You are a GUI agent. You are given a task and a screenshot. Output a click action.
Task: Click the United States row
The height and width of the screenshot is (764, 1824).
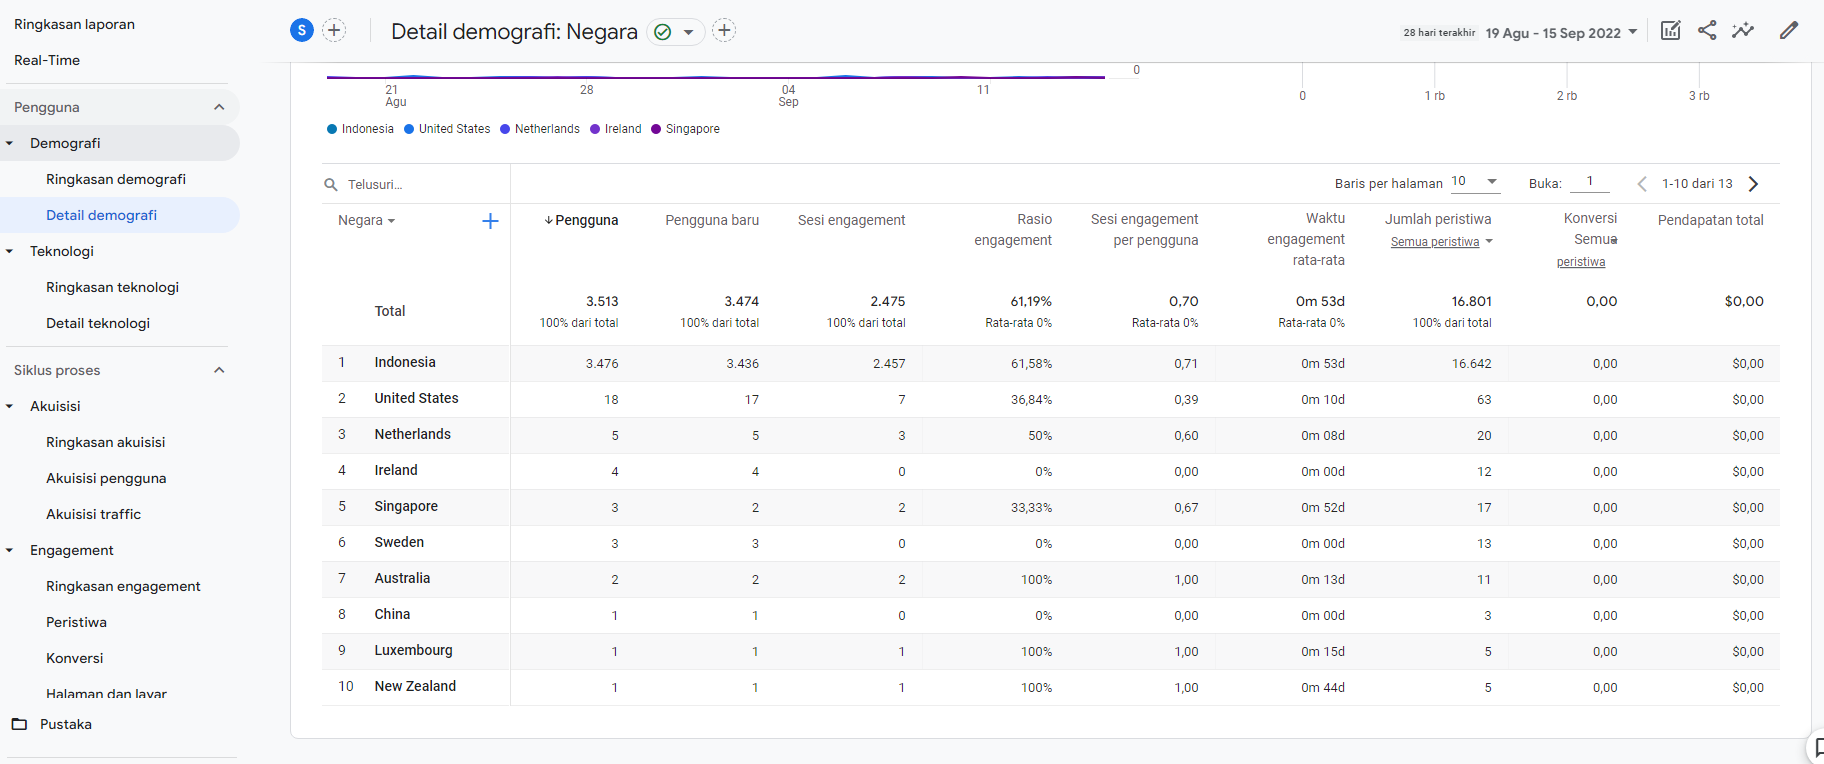point(1050,399)
